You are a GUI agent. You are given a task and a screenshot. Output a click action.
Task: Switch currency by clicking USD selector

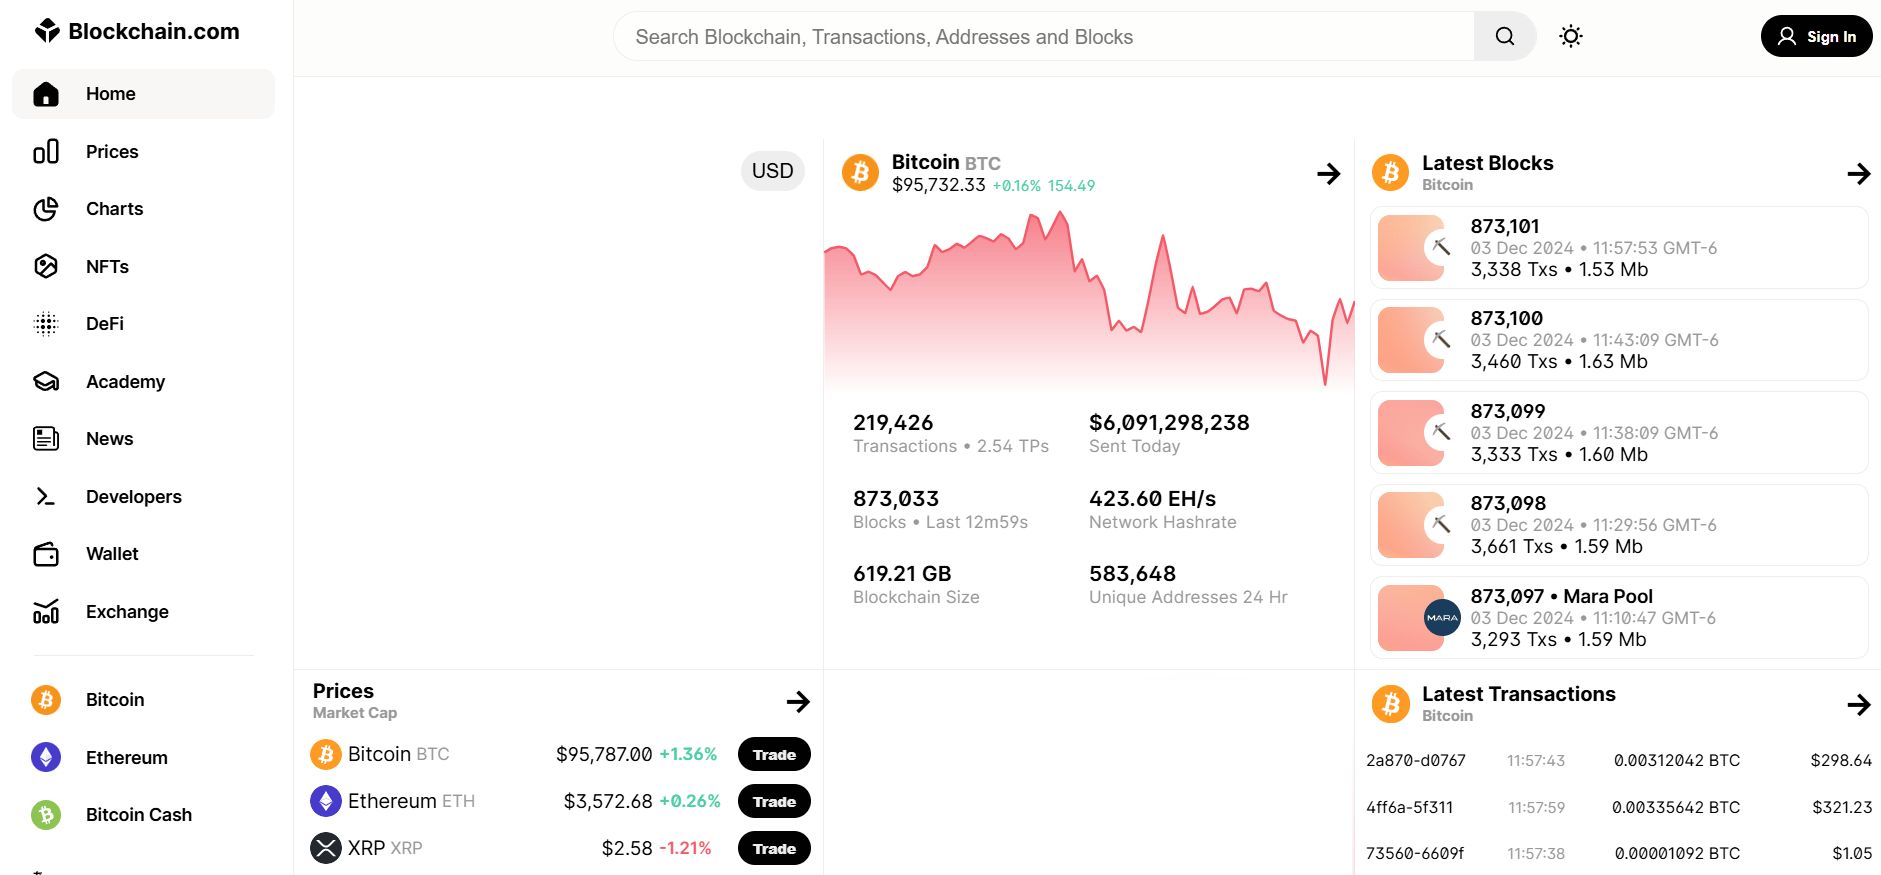click(772, 171)
